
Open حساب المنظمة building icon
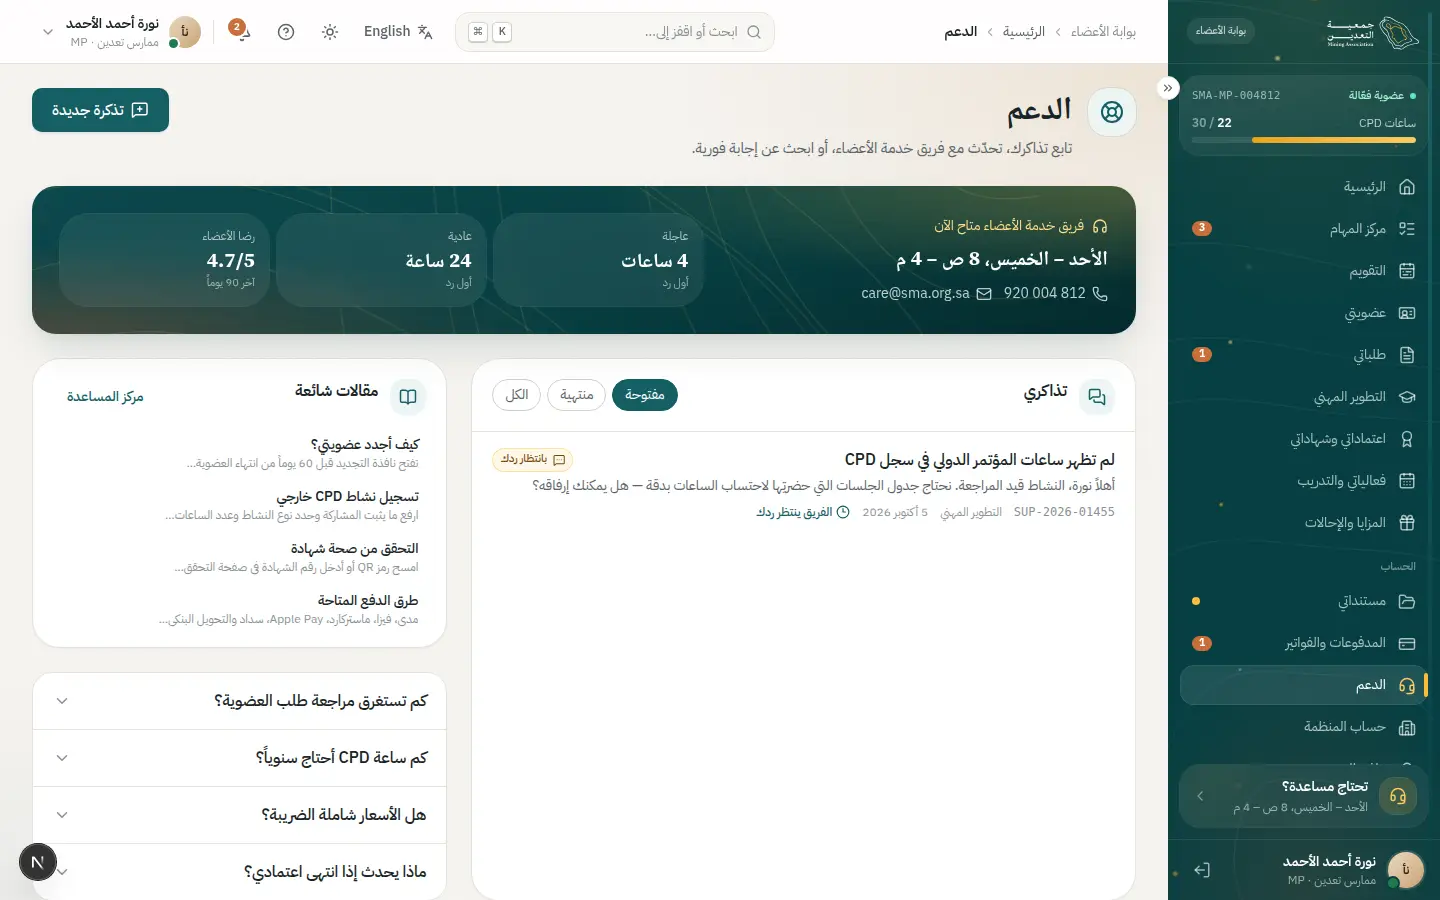tap(1407, 727)
